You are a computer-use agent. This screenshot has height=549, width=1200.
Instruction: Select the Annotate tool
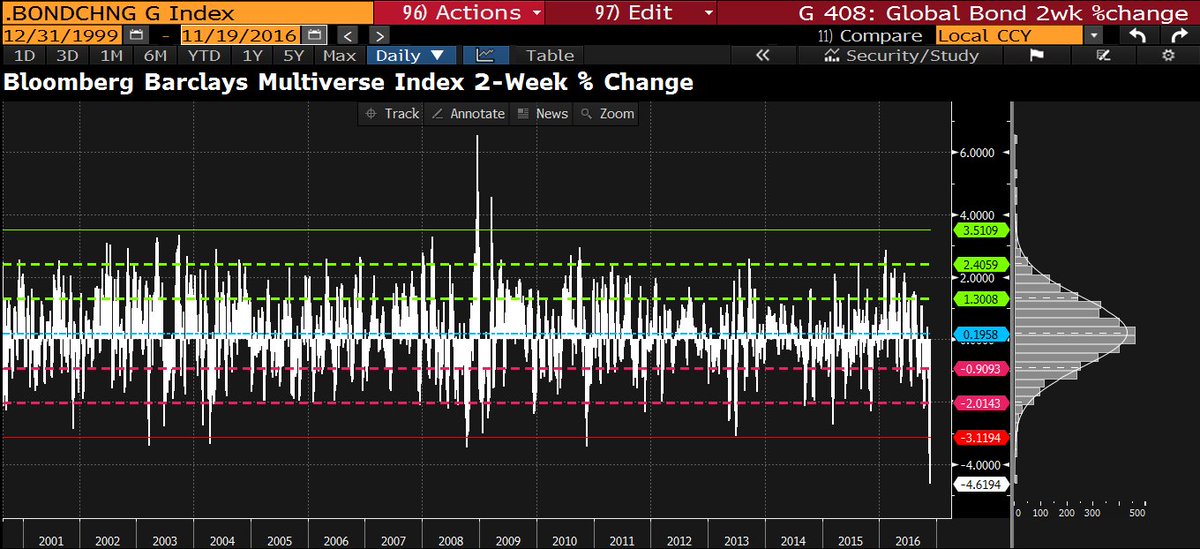pos(468,113)
